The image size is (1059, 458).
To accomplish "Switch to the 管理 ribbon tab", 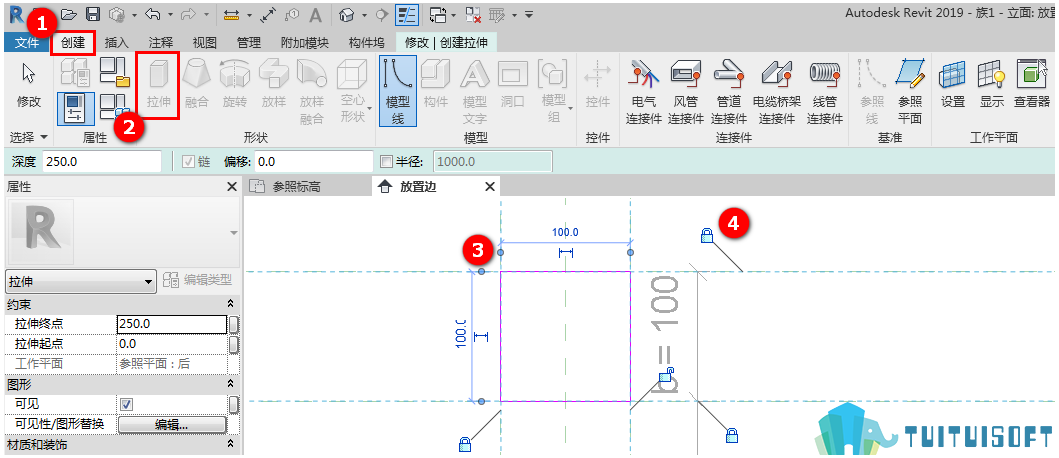I will pos(249,43).
